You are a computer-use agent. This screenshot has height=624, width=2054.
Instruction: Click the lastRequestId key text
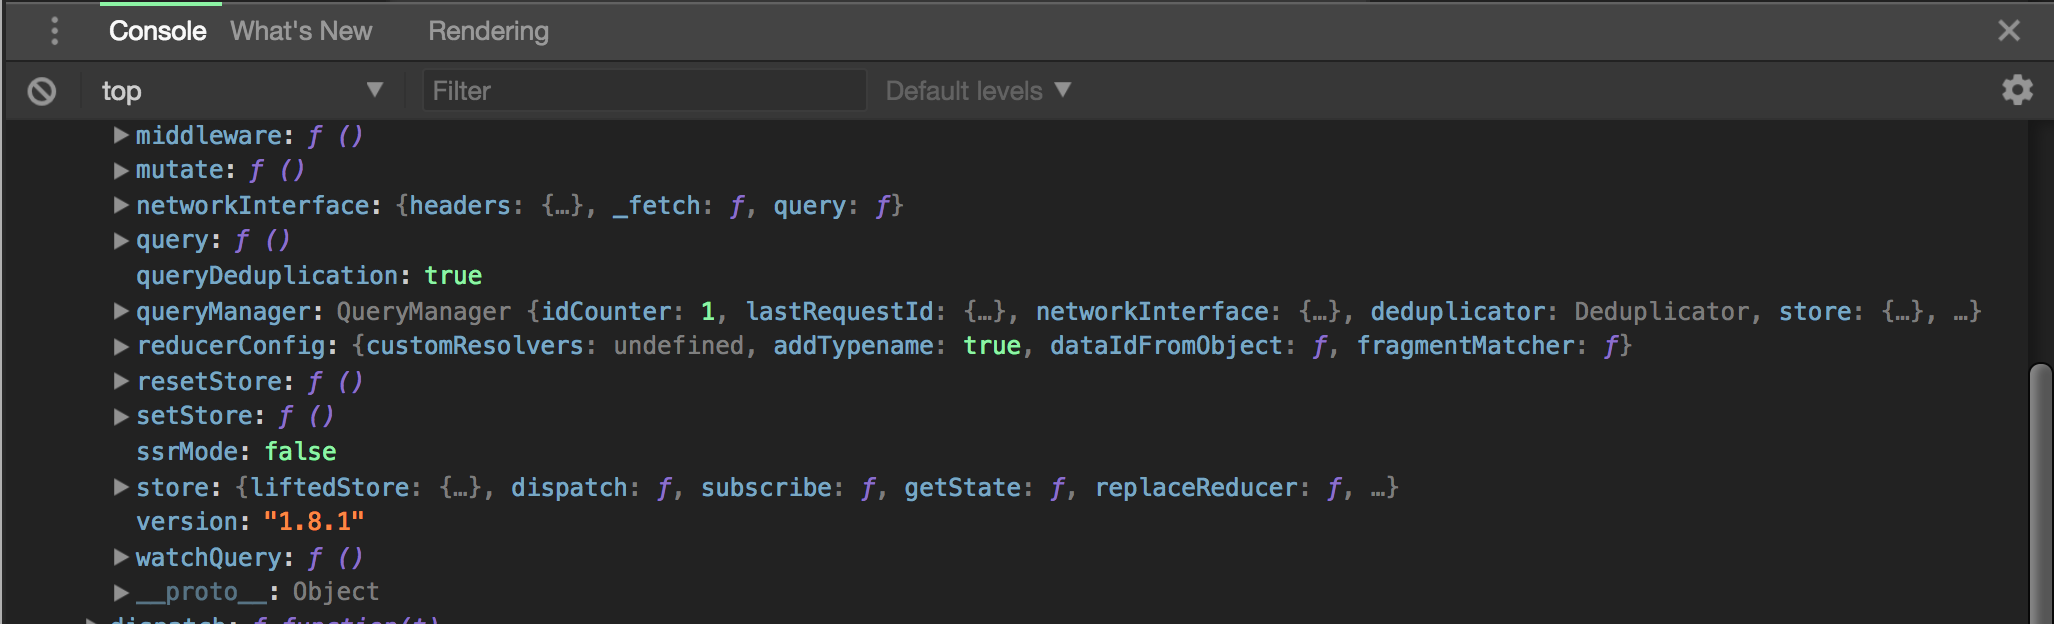point(840,311)
